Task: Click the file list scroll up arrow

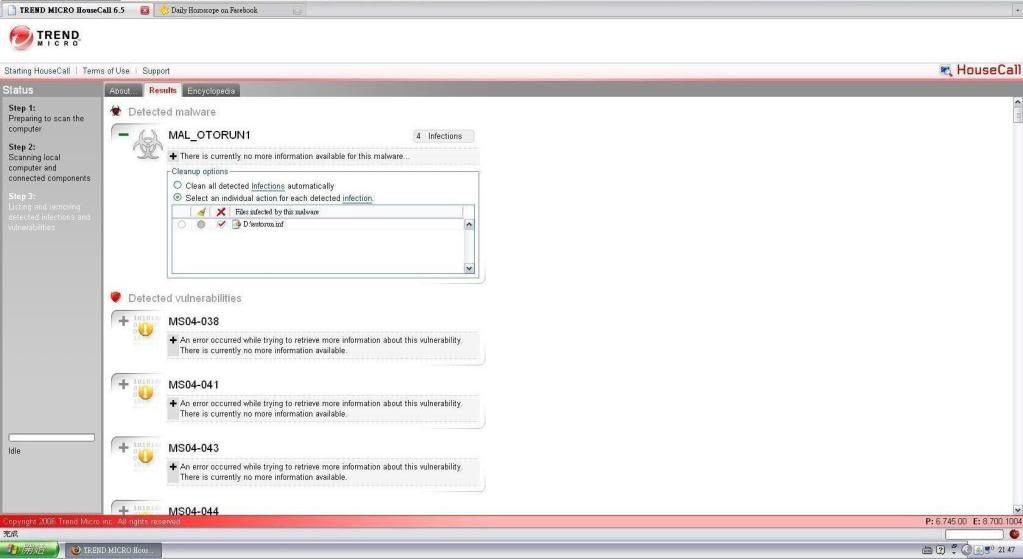Action: click(x=468, y=224)
